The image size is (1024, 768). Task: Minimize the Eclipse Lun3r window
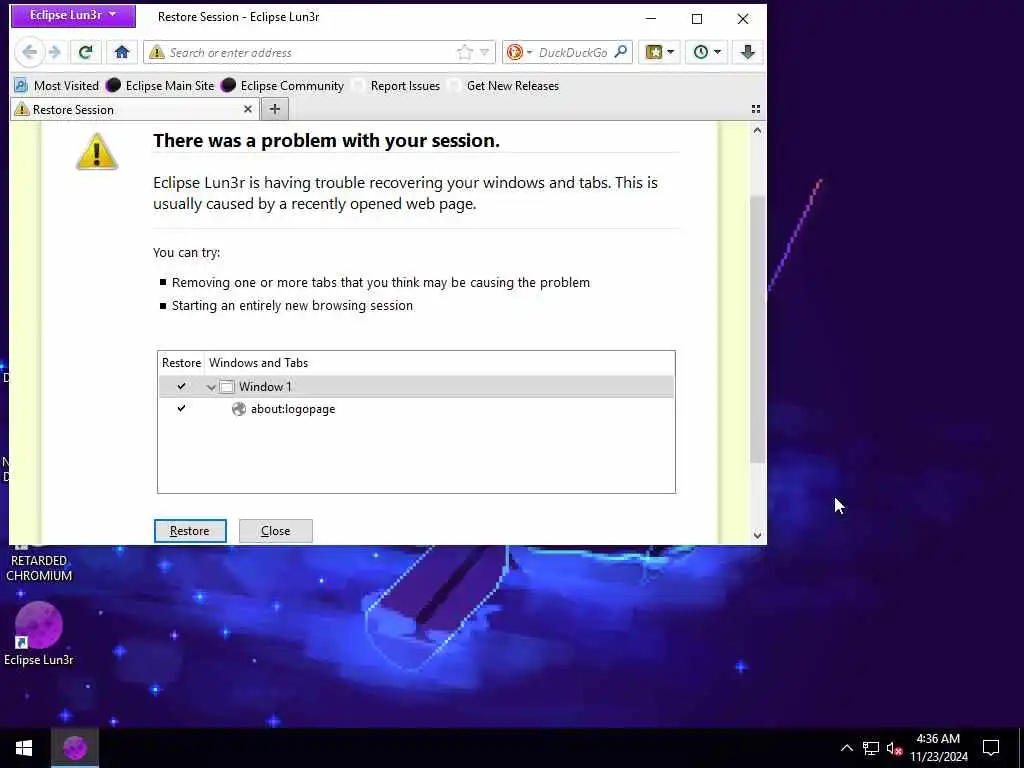tap(650, 18)
